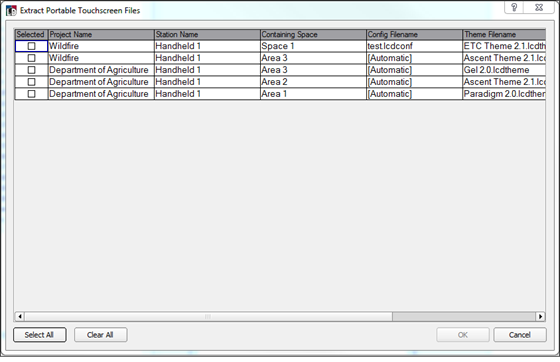Click the Clear All button
The image size is (560, 362).
pos(100,335)
